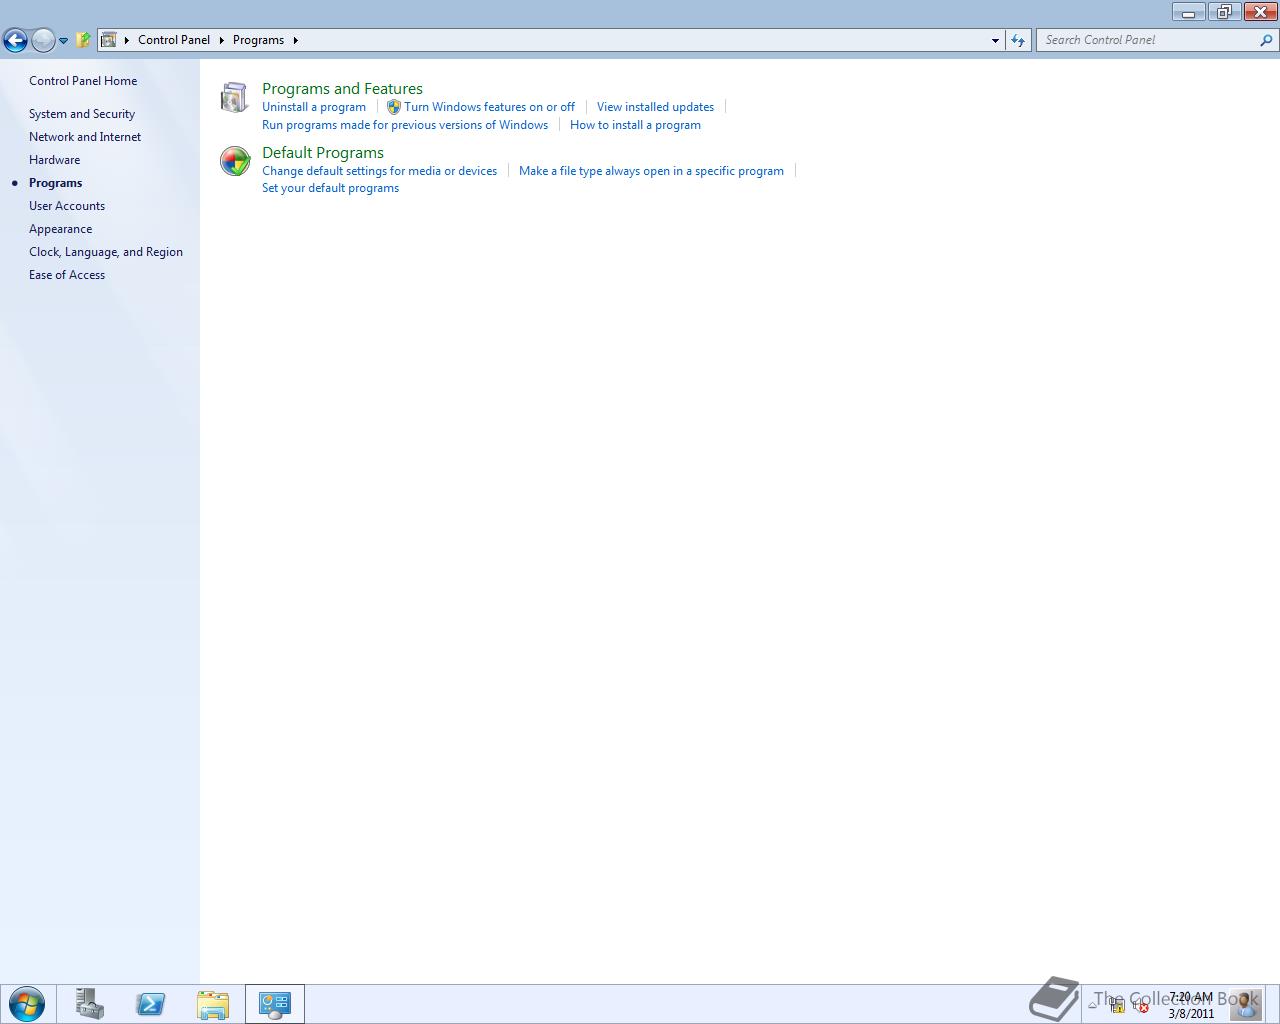Click the Refresh button in the address bar

1018,40
